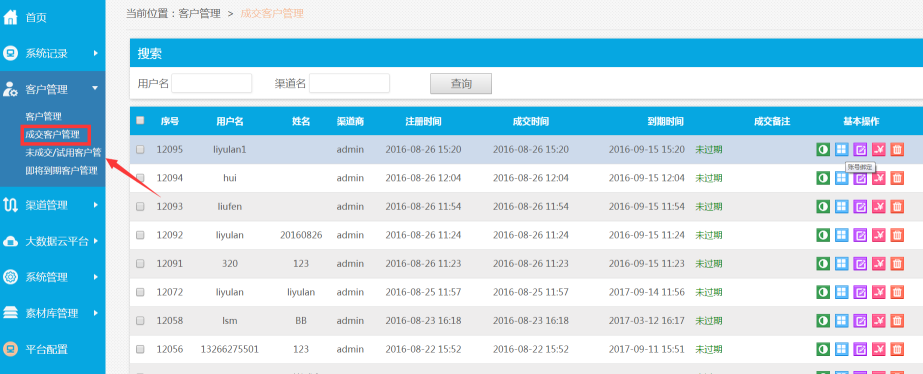
Task: Click expiry date 2017-03-12 16:17
Action: (x=646, y=320)
